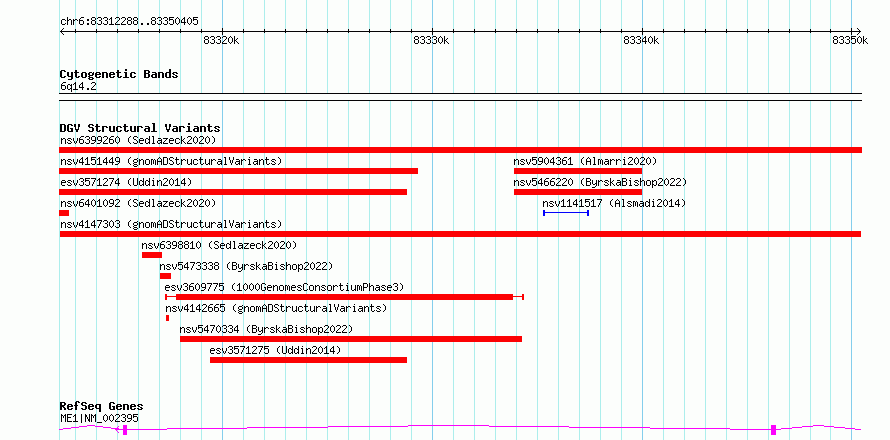890x440 pixels.
Task: Click the small red bar below nsv6398810
Action: [x=152, y=255]
